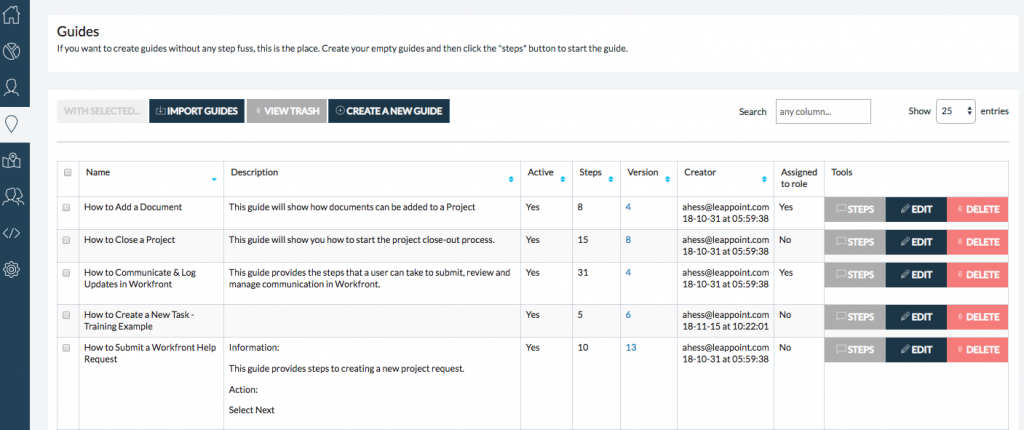
Task: Focus the Search any column input field
Action: pos(822,112)
